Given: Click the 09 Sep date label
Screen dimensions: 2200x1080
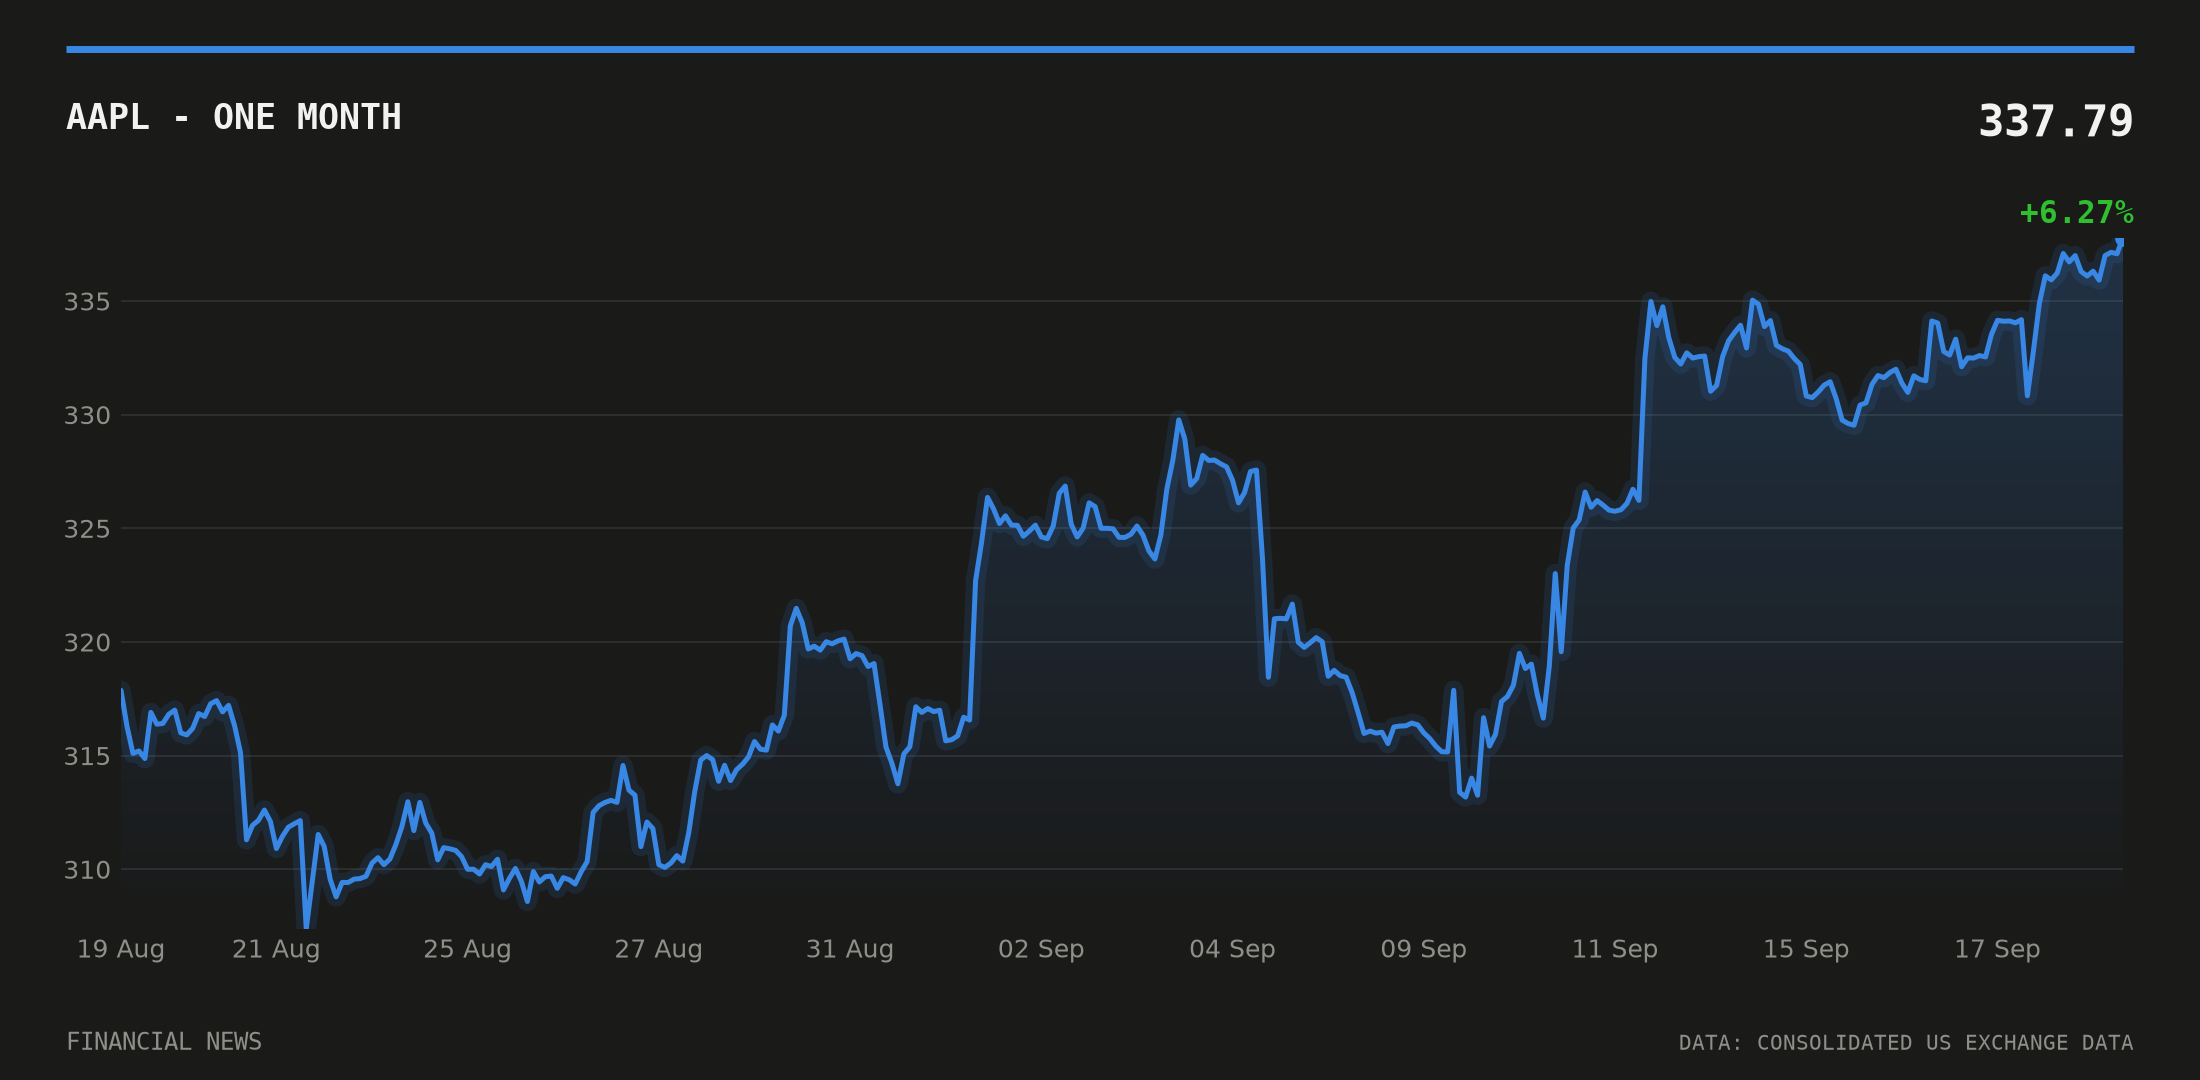Looking at the screenshot, I should [x=1424, y=949].
